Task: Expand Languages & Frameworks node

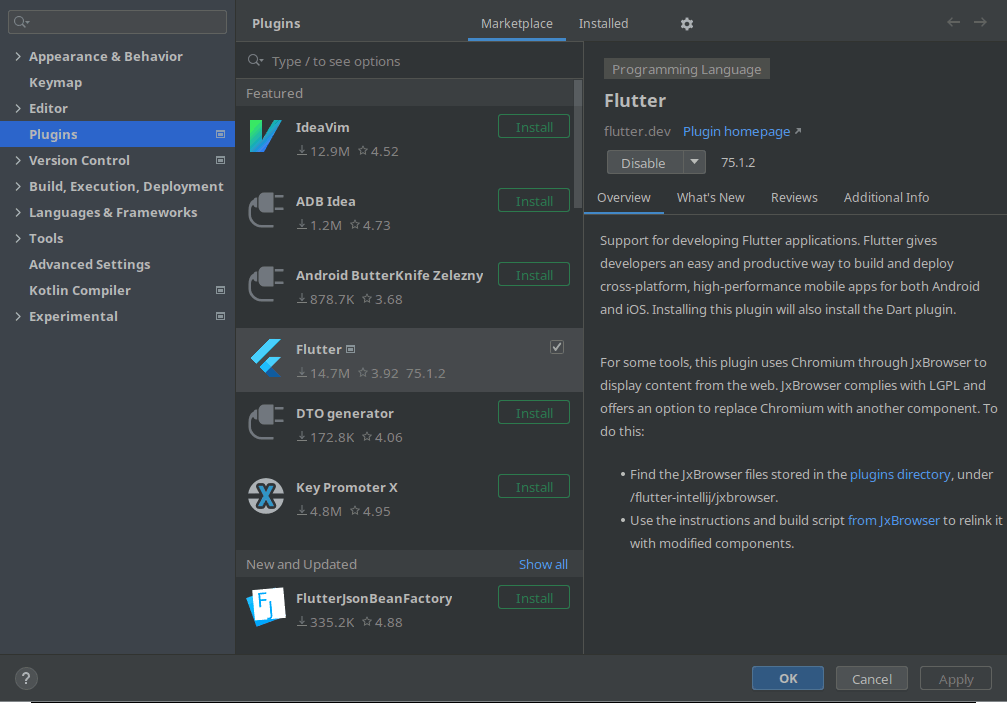Action: (x=18, y=213)
